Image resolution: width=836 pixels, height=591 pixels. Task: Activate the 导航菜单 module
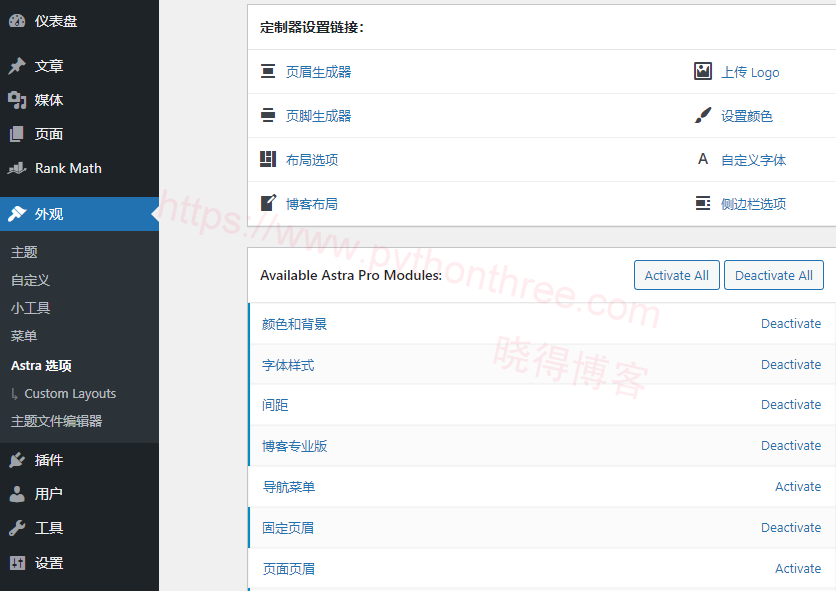click(x=798, y=486)
